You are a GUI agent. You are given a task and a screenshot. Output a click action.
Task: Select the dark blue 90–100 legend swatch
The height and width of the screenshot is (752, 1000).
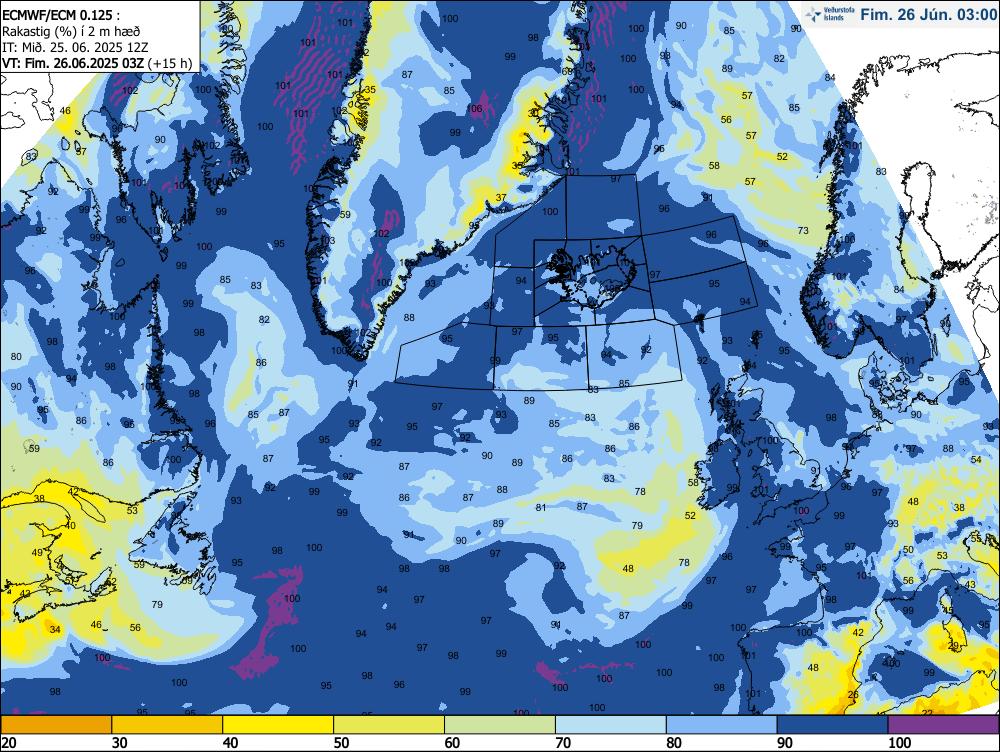click(832, 725)
